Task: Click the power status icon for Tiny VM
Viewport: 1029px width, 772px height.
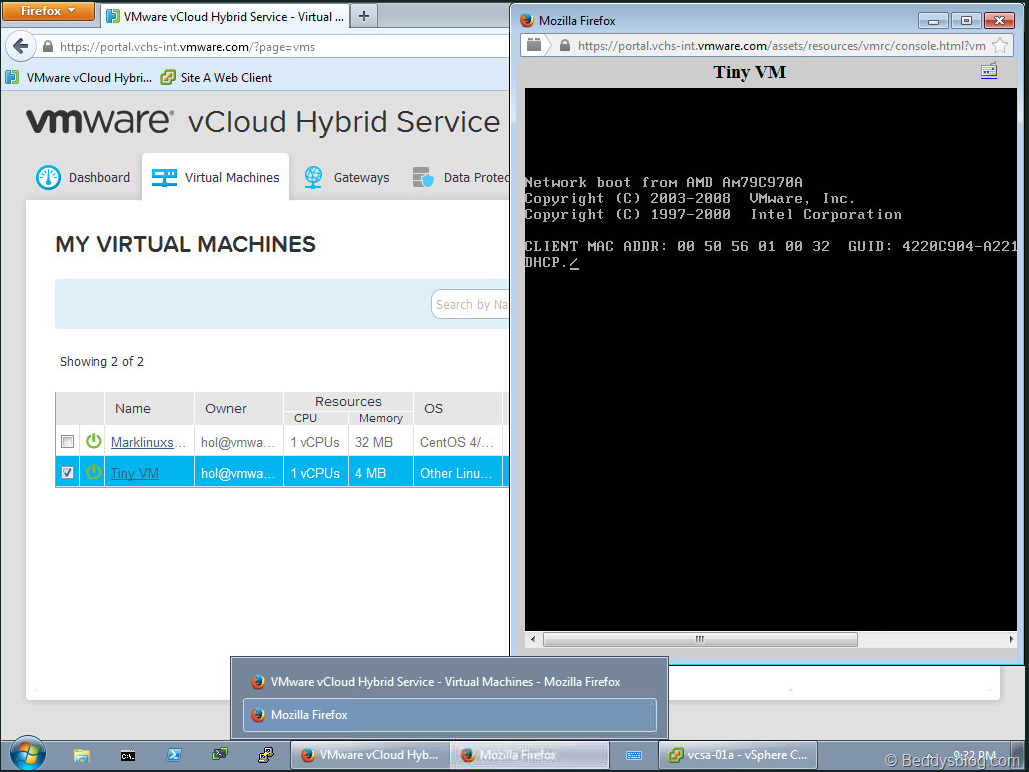Action: [x=94, y=471]
